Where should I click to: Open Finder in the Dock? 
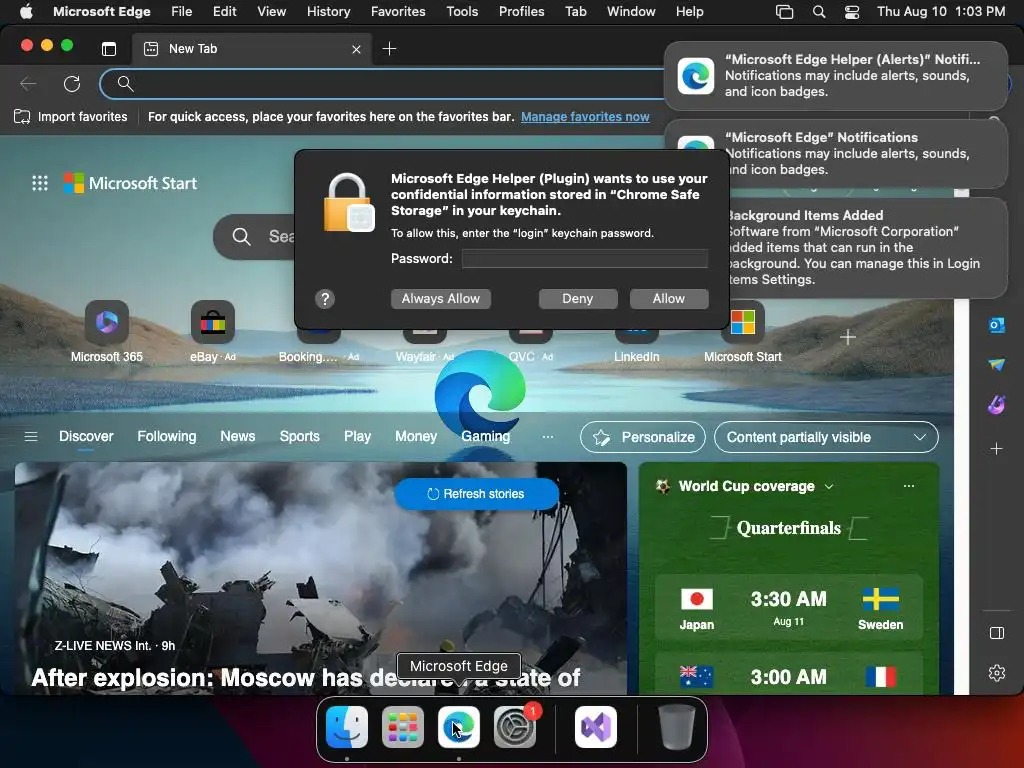pos(347,727)
